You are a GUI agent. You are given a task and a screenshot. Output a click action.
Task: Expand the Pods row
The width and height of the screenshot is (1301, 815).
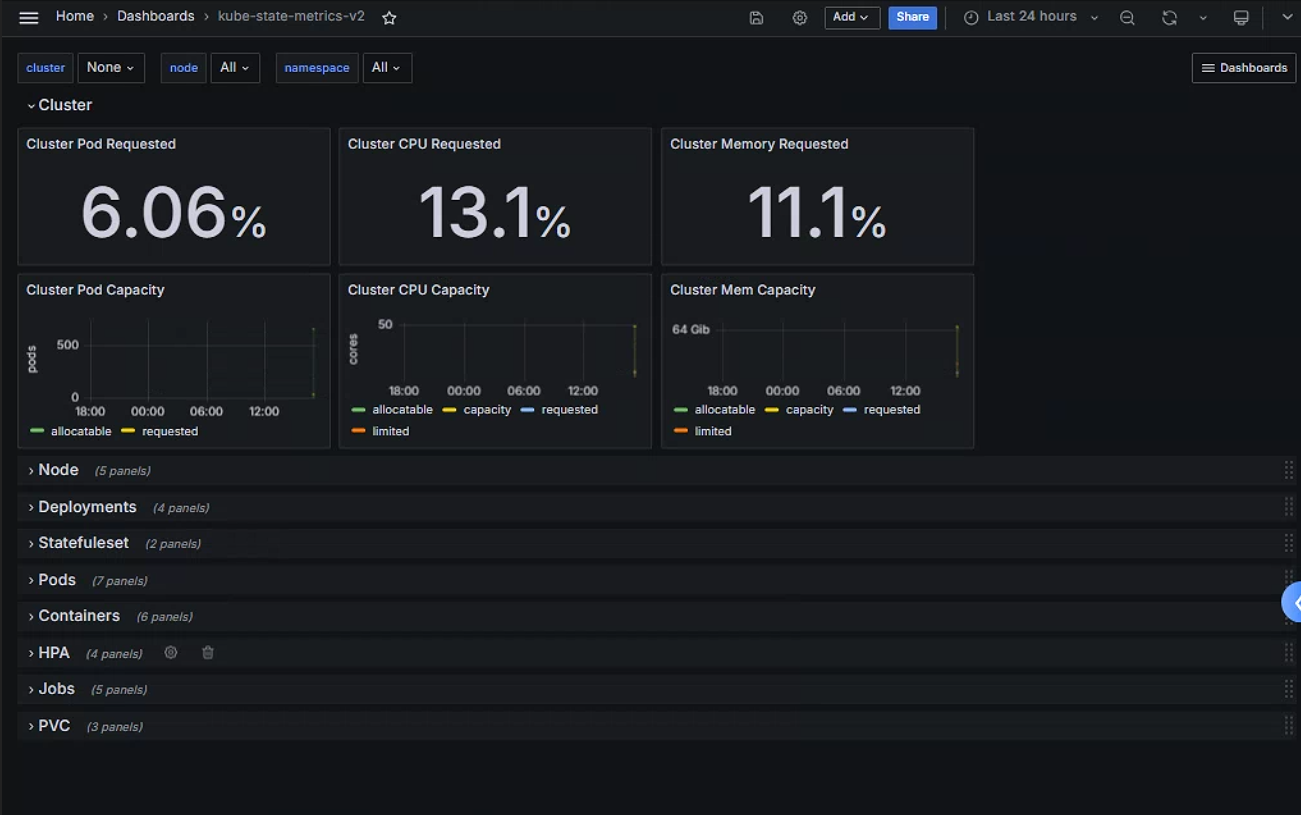pos(51,580)
